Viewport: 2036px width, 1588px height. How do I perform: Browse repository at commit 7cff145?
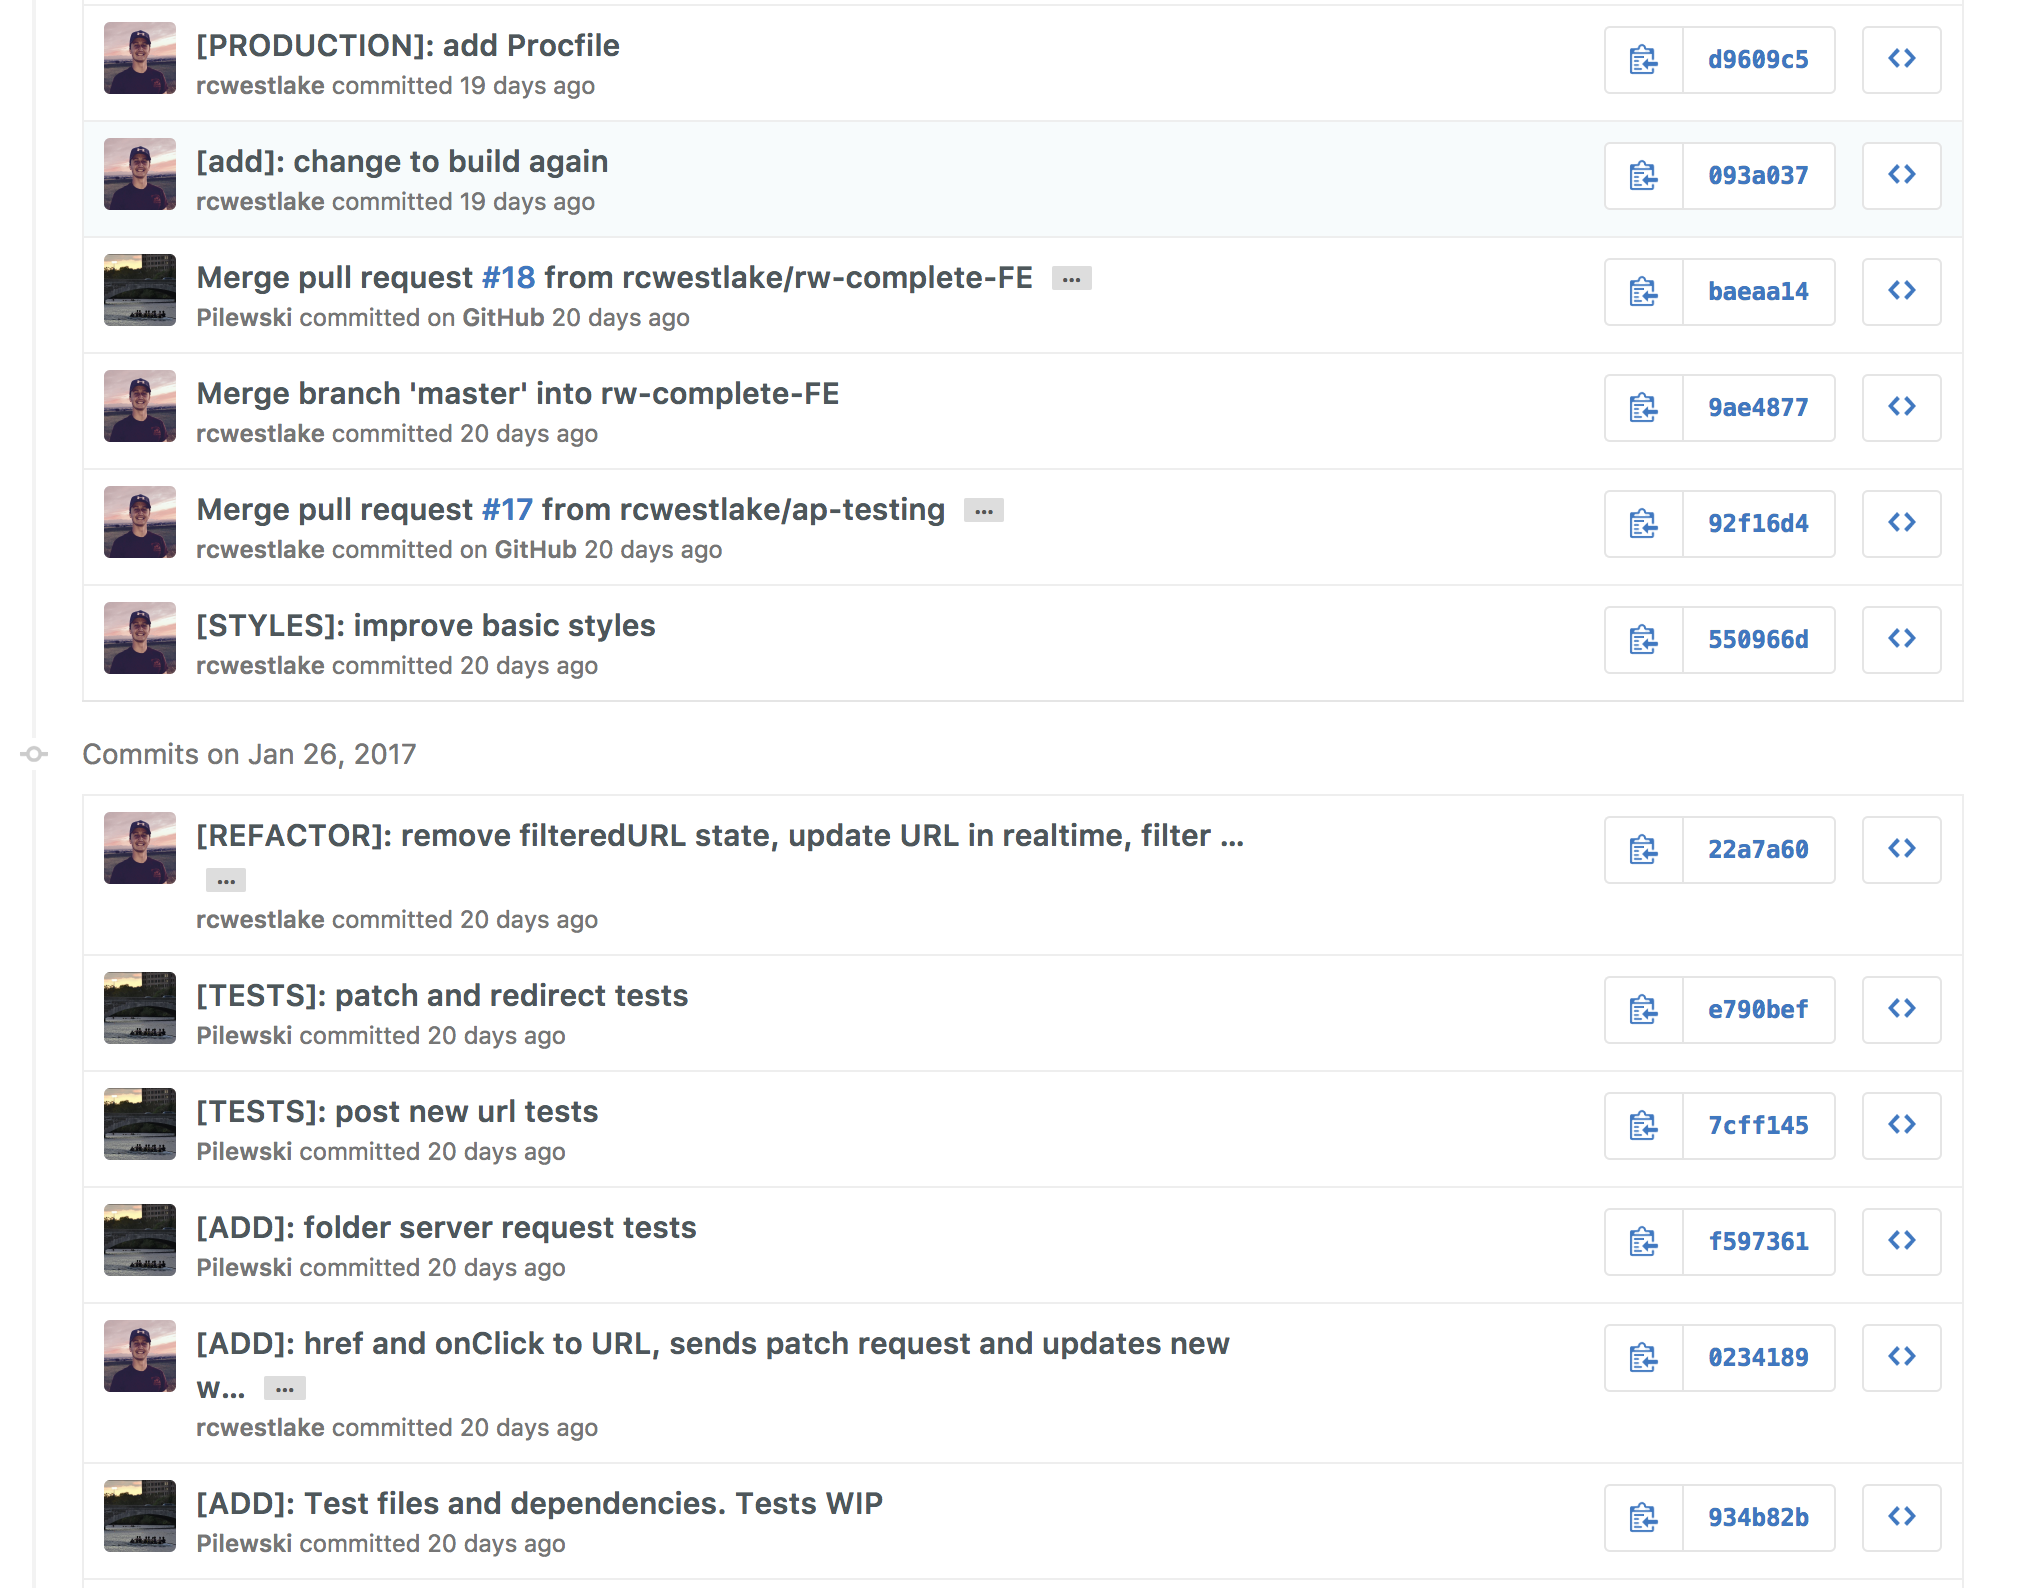pyautogui.click(x=1901, y=1126)
